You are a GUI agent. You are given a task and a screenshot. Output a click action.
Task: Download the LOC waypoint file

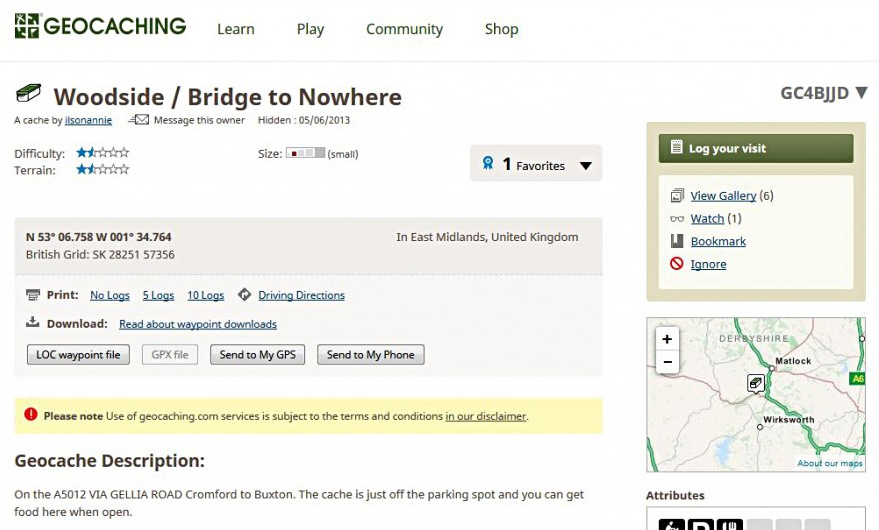pos(78,355)
